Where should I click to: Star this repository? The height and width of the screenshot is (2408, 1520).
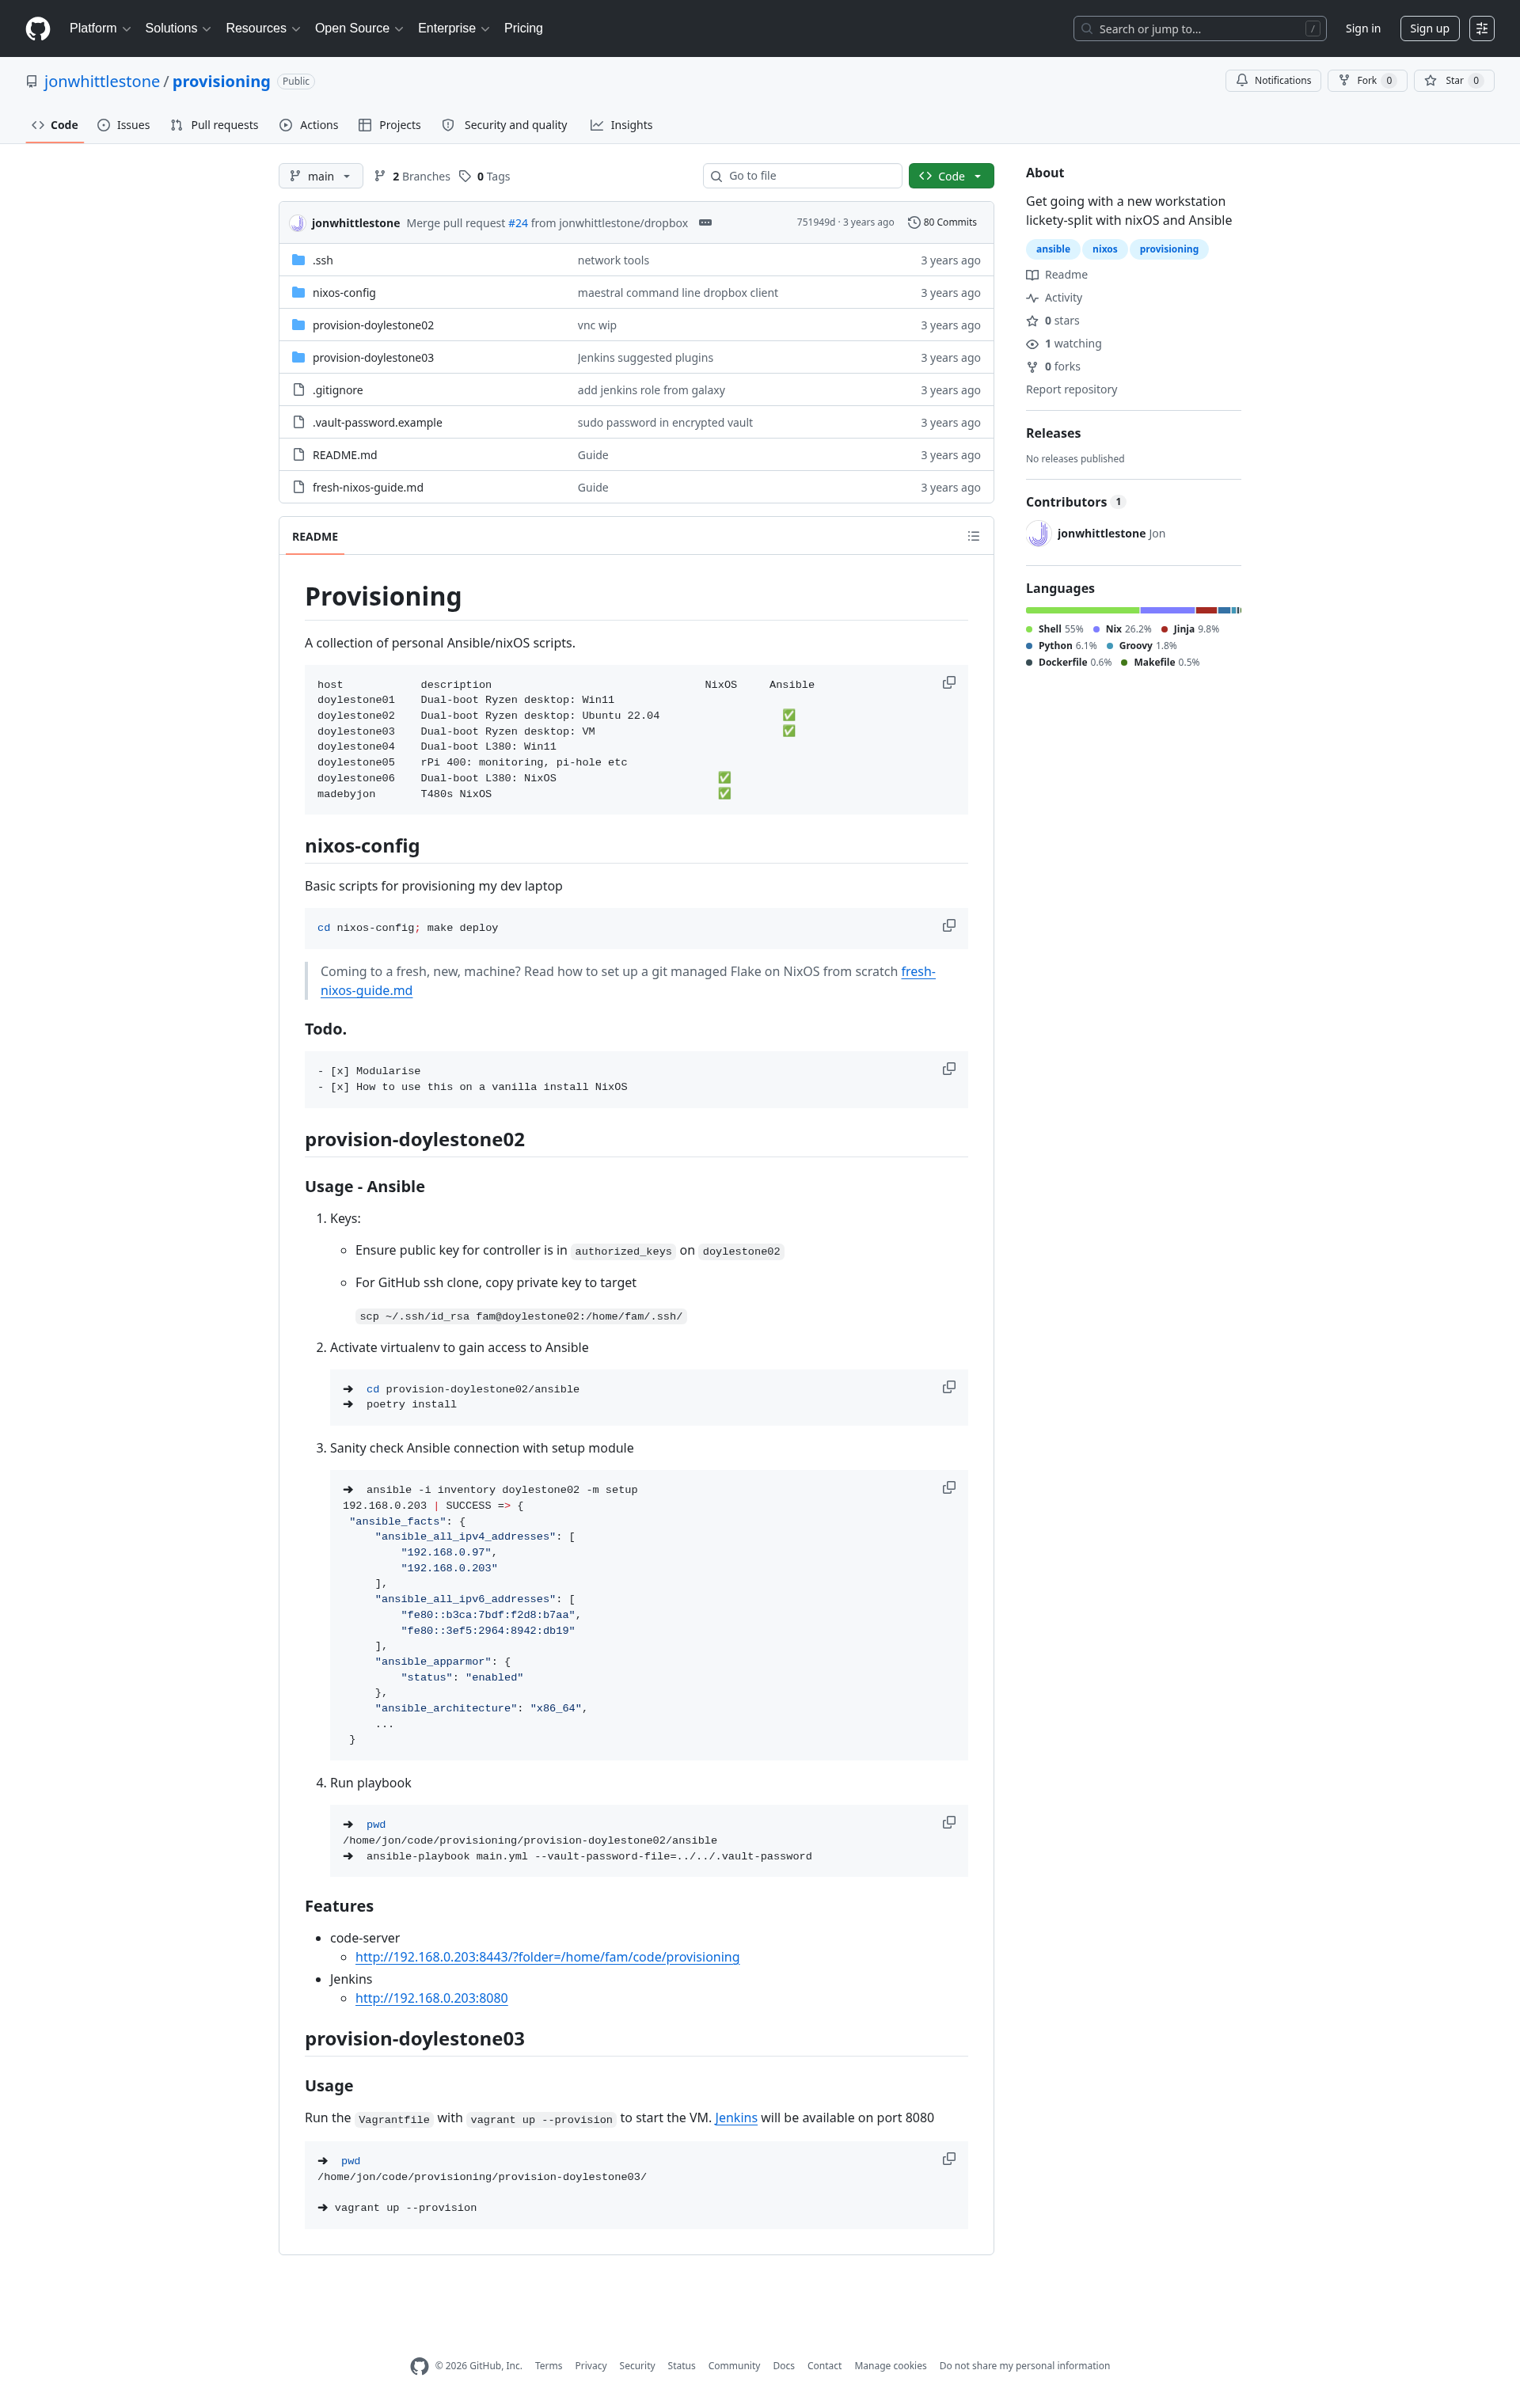[x=1453, y=81]
